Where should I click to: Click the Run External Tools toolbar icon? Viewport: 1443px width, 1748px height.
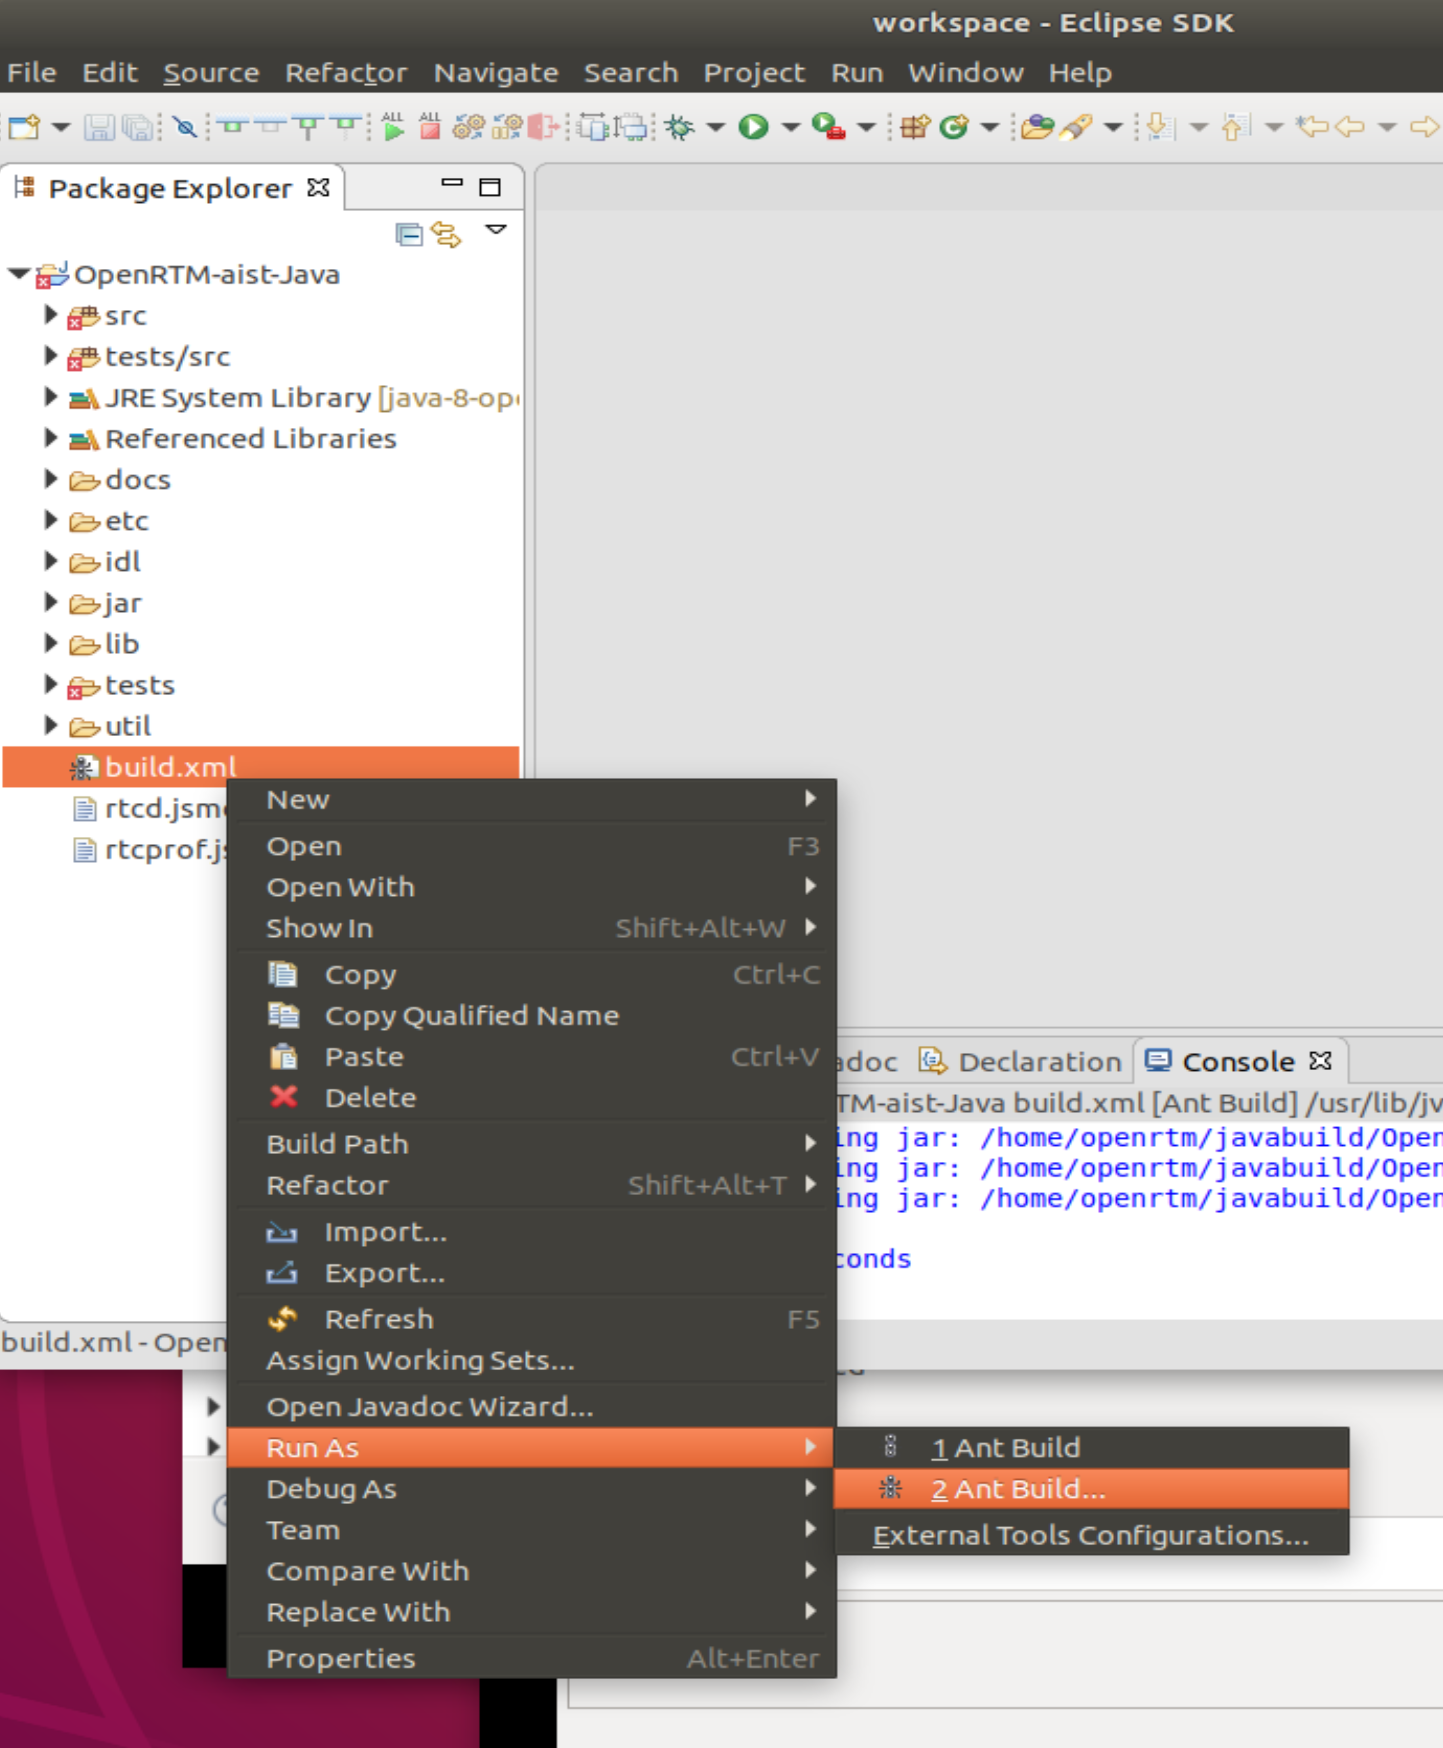[829, 127]
